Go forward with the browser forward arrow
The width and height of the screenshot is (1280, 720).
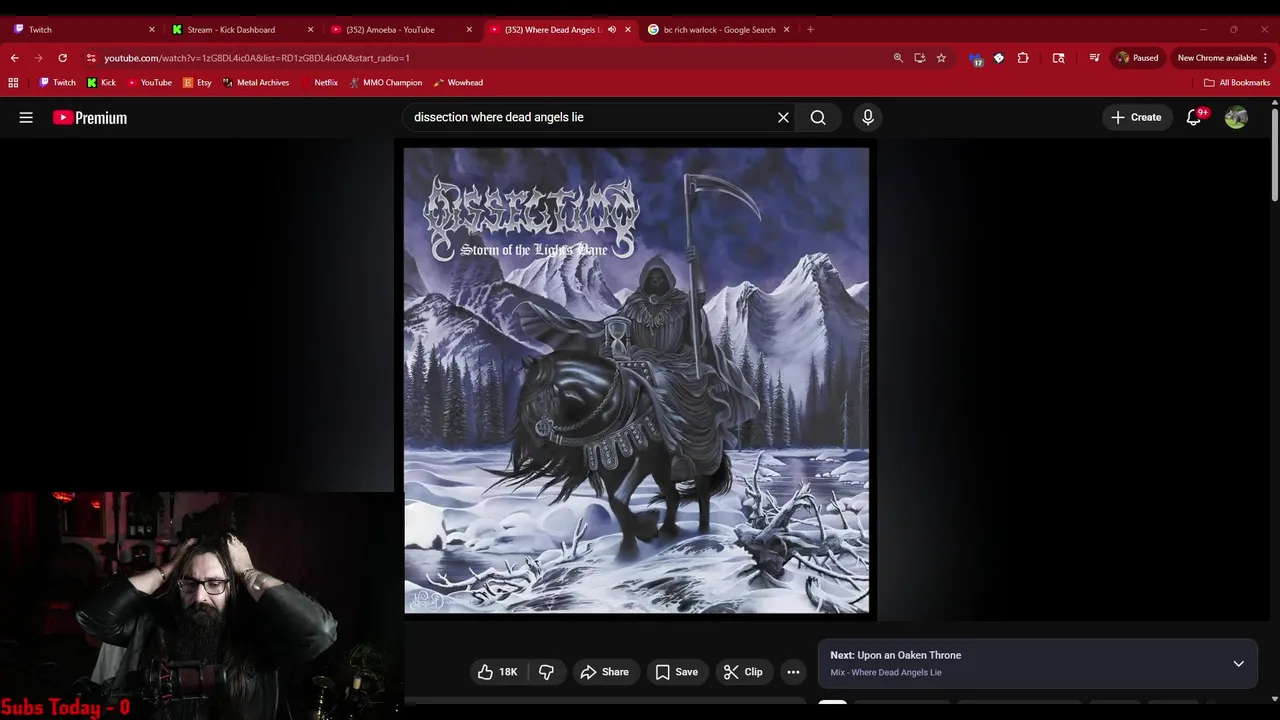point(38,58)
